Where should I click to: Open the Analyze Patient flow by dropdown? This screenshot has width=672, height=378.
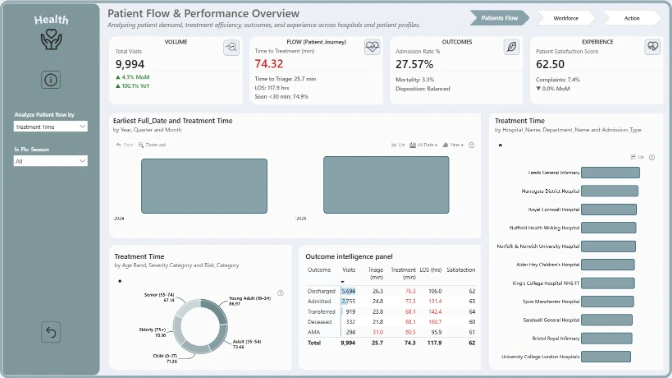pos(51,126)
